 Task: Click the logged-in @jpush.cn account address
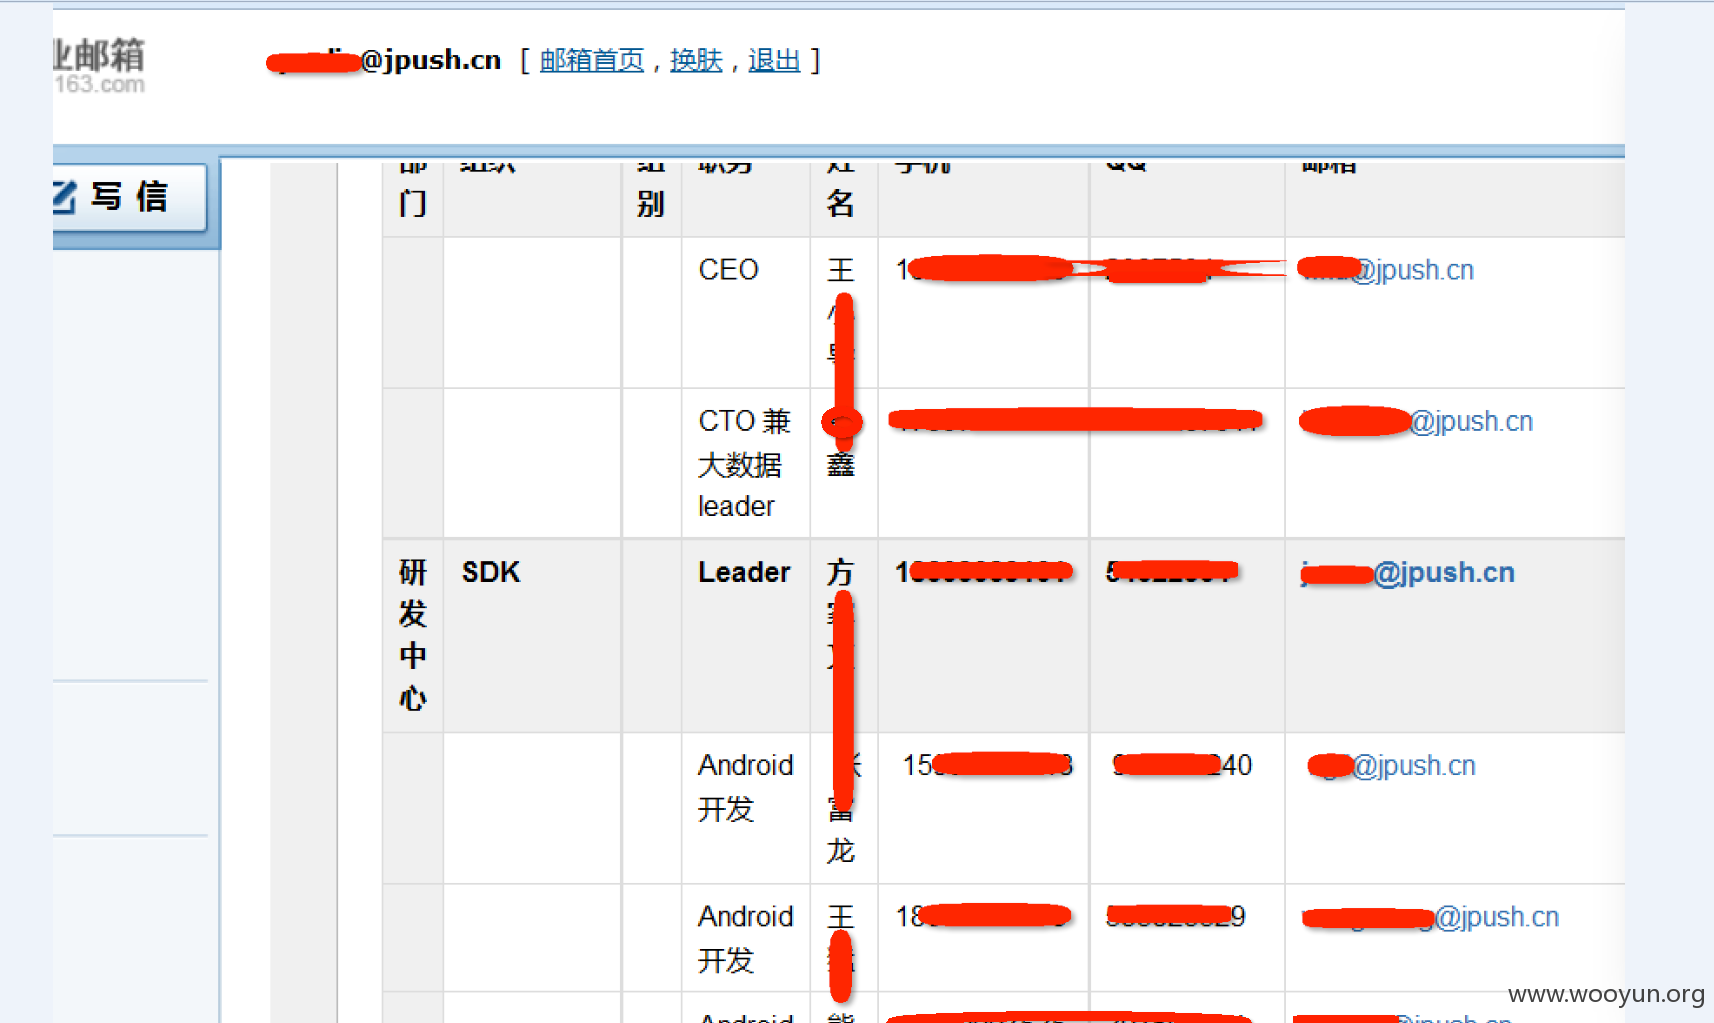[x=384, y=61]
